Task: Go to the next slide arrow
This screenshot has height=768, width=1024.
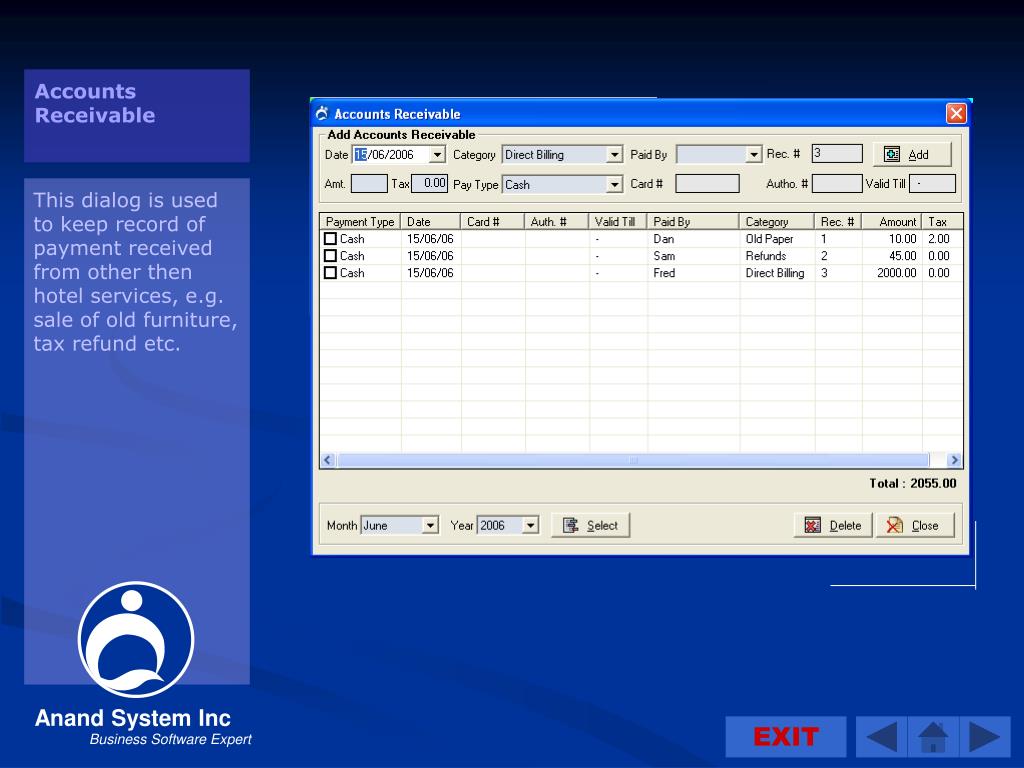Action: pyautogui.click(x=985, y=737)
